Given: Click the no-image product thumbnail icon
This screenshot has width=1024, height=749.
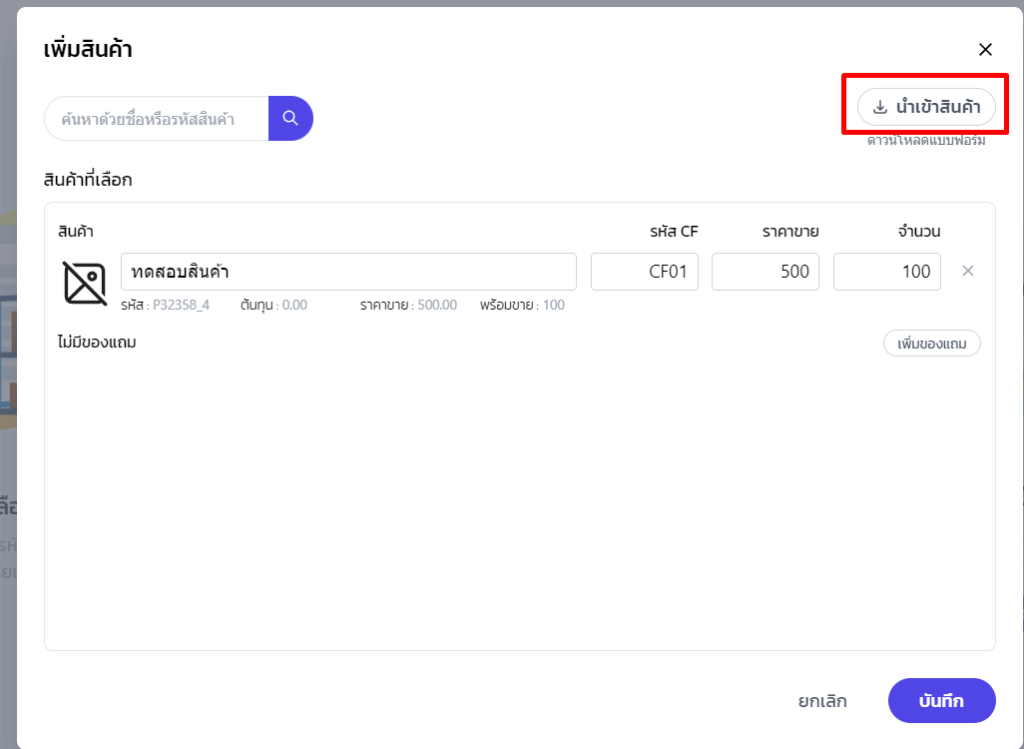Looking at the screenshot, I should click(x=85, y=282).
